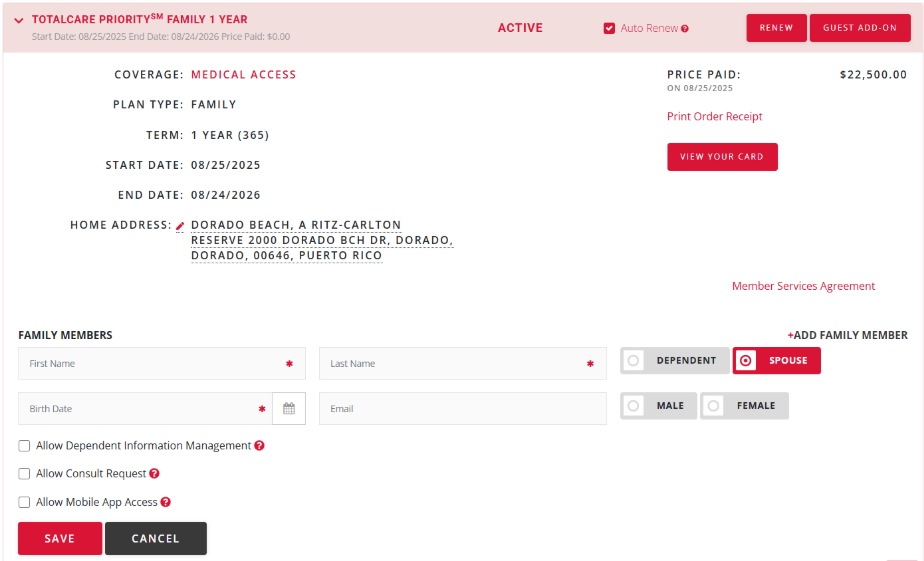The height and width of the screenshot is (561, 924).
Task: Choose the Female gender option
Action: (714, 405)
